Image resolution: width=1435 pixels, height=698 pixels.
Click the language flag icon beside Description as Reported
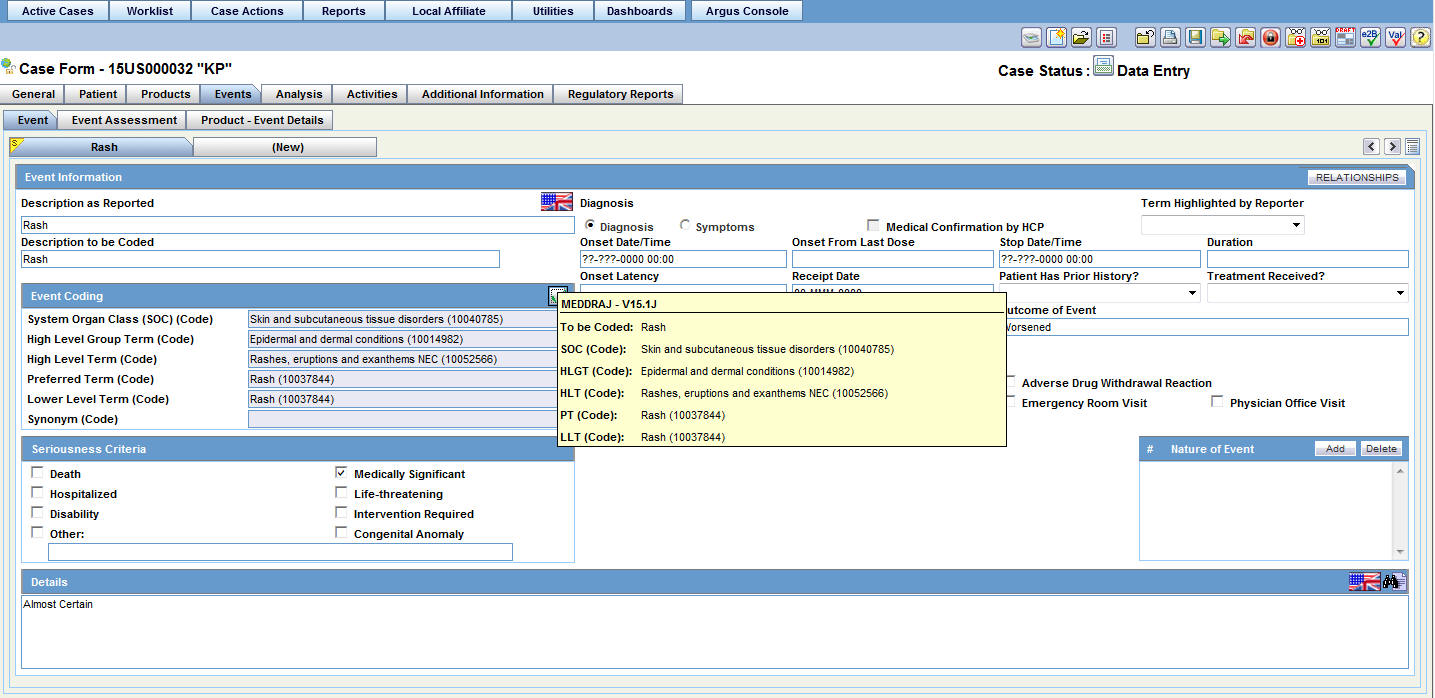coord(557,202)
